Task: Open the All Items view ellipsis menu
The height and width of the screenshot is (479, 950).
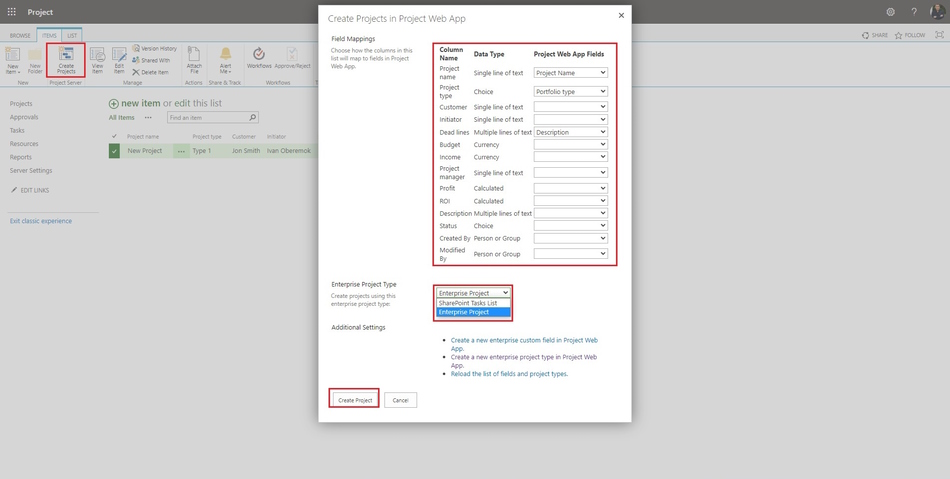Action: point(148,117)
